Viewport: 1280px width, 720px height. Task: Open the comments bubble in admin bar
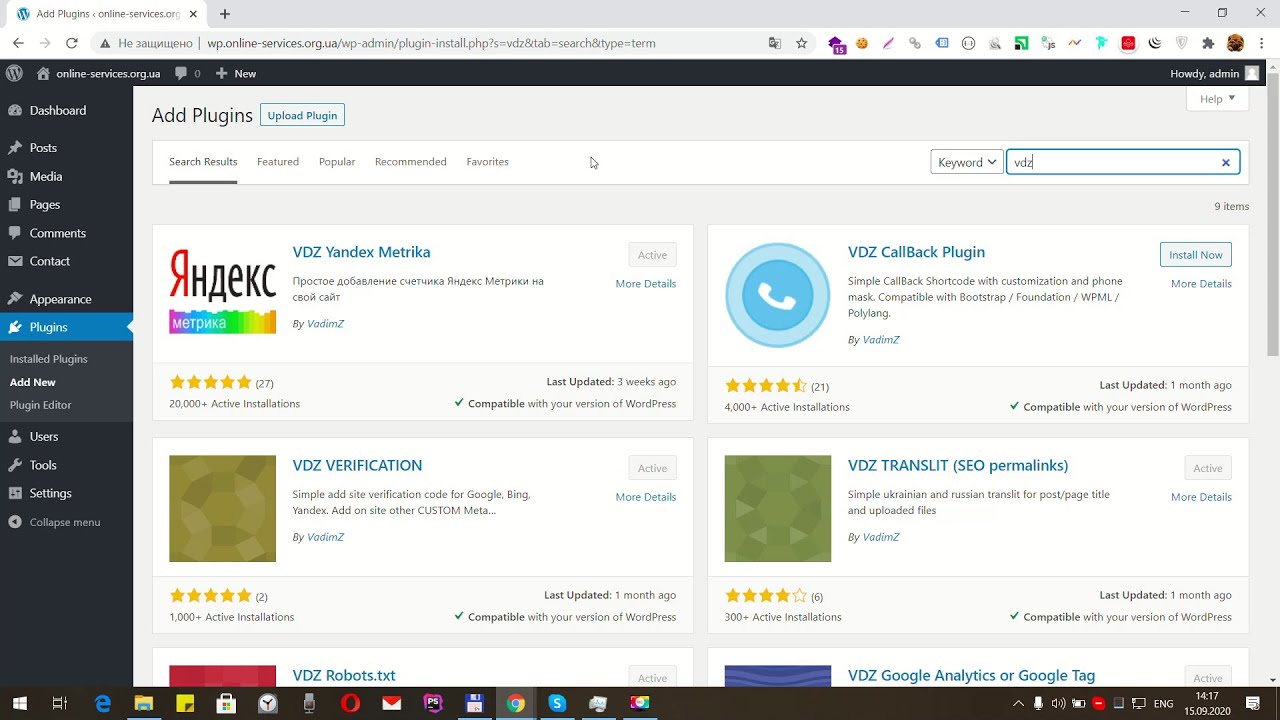(187, 73)
